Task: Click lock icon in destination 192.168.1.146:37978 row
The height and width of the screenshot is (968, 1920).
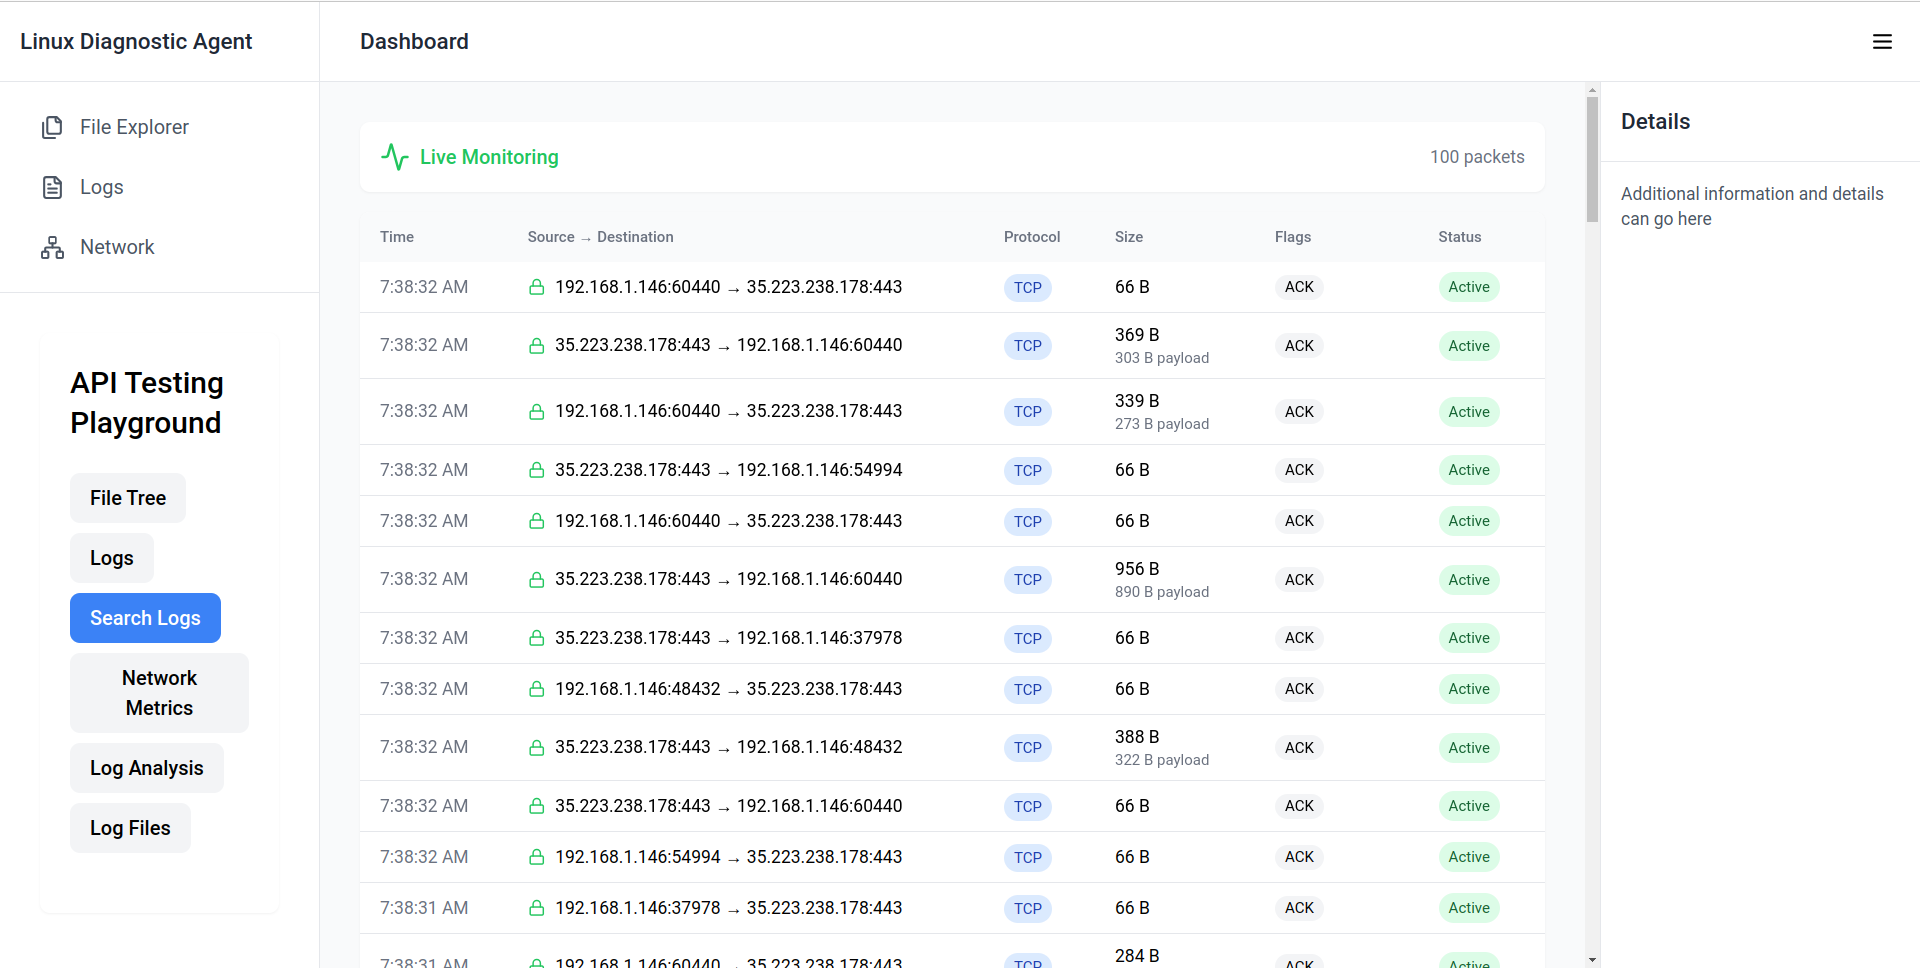Action: 537,638
